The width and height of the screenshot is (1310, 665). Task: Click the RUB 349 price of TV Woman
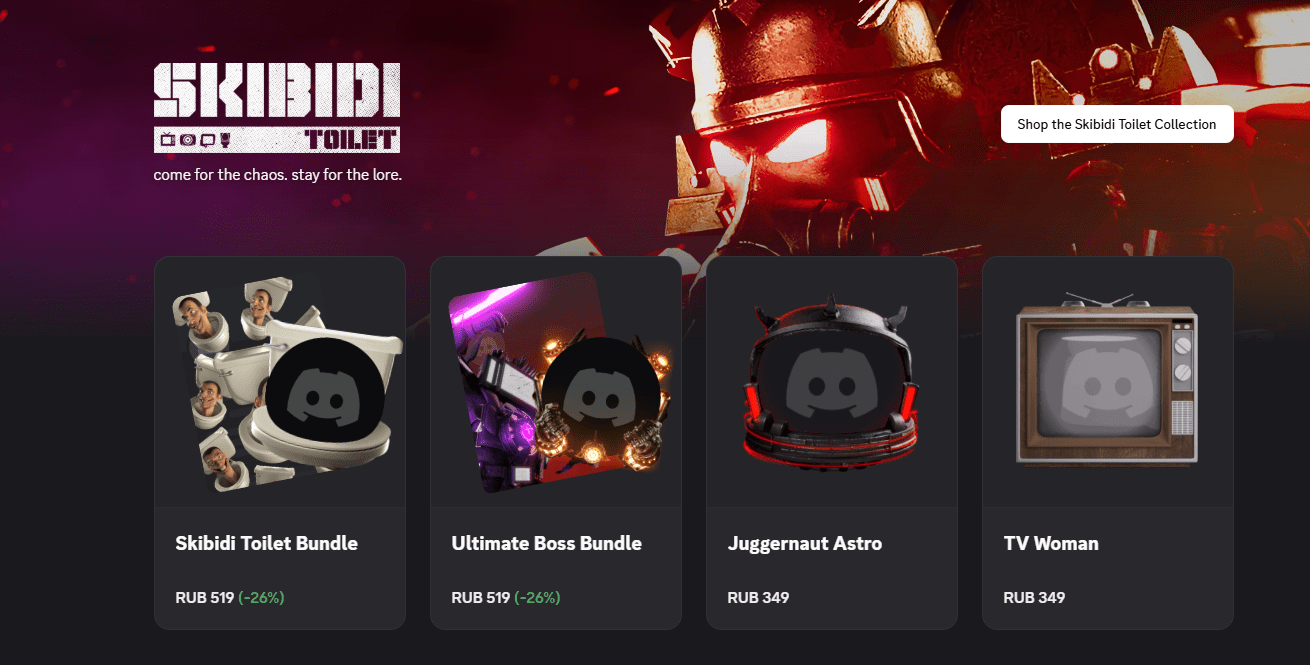[1034, 598]
